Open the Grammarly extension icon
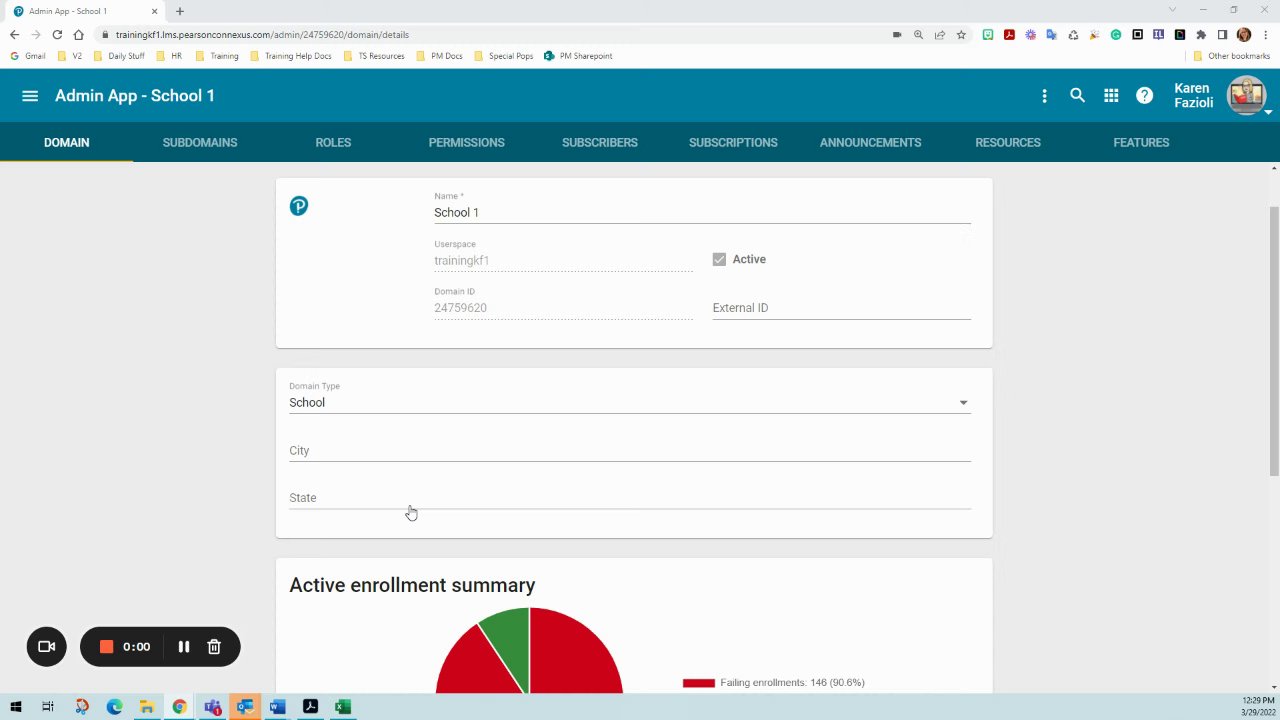1280x720 pixels. click(x=1116, y=34)
